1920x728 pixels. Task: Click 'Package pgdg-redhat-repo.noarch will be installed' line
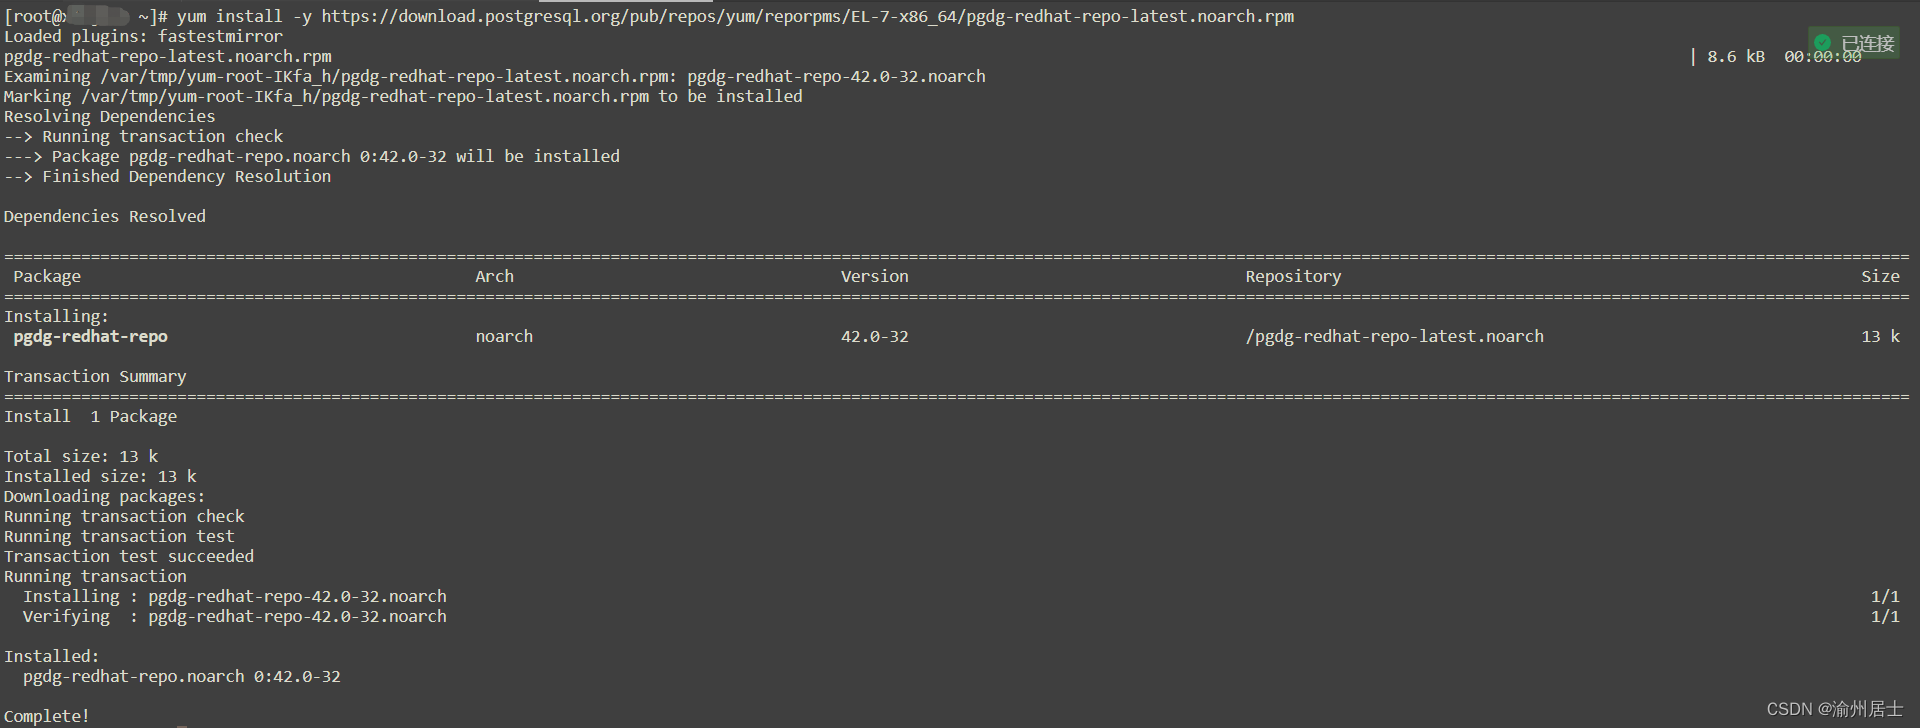pyautogui.click(x=312, y=156)
